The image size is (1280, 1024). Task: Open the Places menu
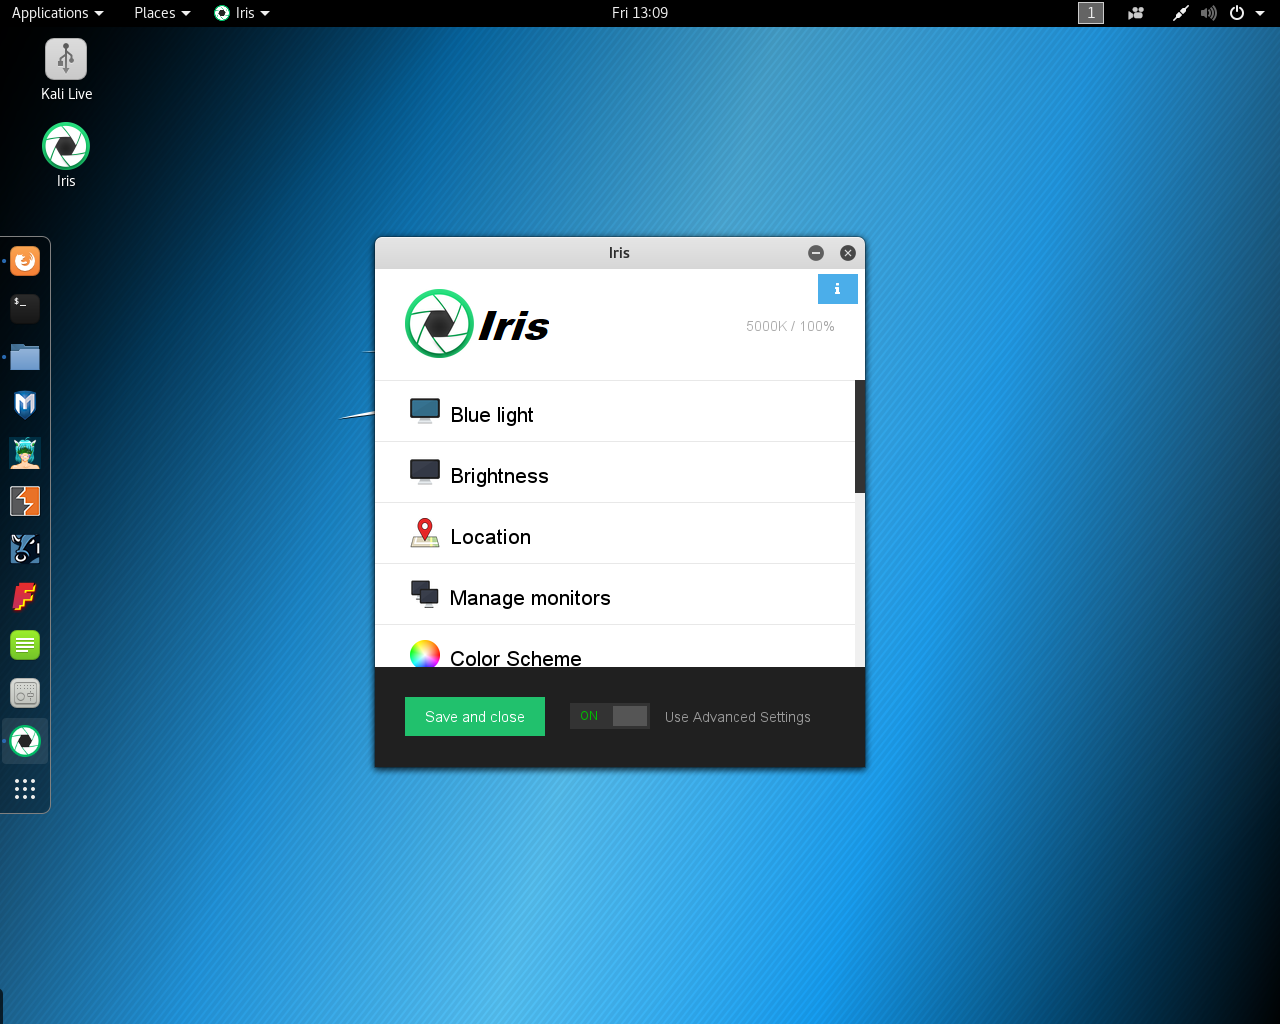coord(162,13)
